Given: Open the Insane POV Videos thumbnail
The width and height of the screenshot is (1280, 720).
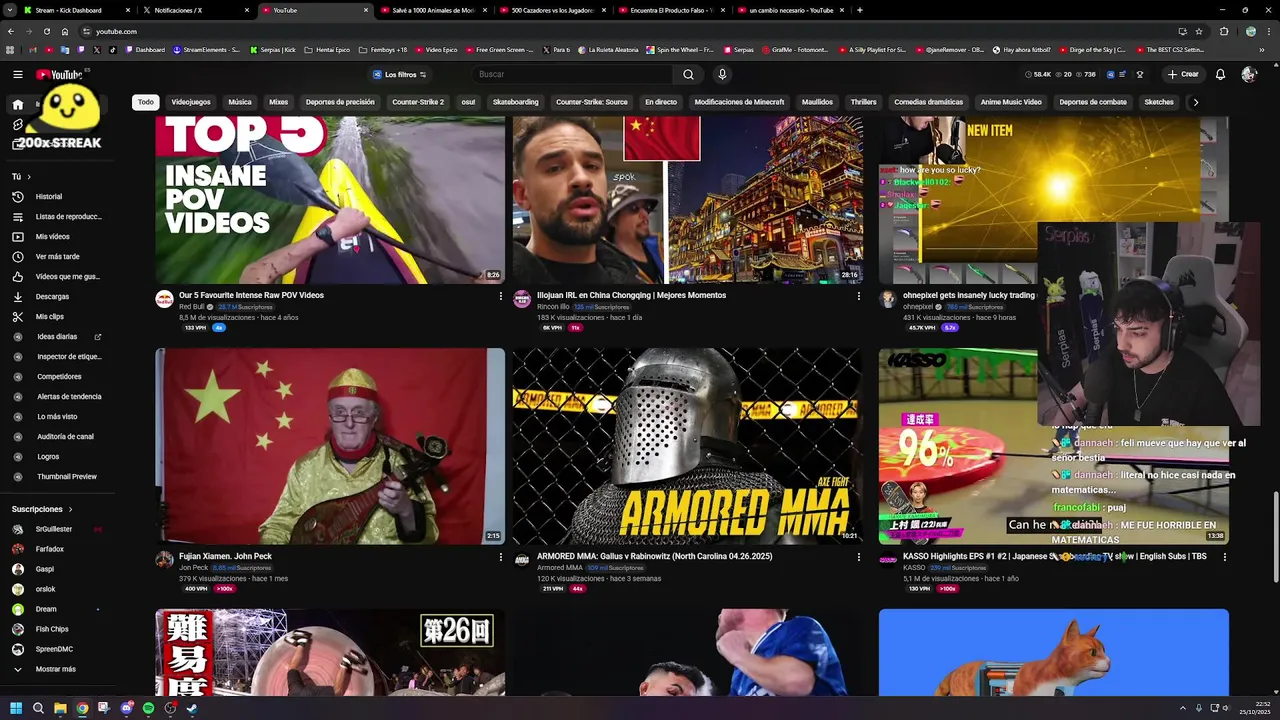Looking at the screenshot, I should coord(330,200).
